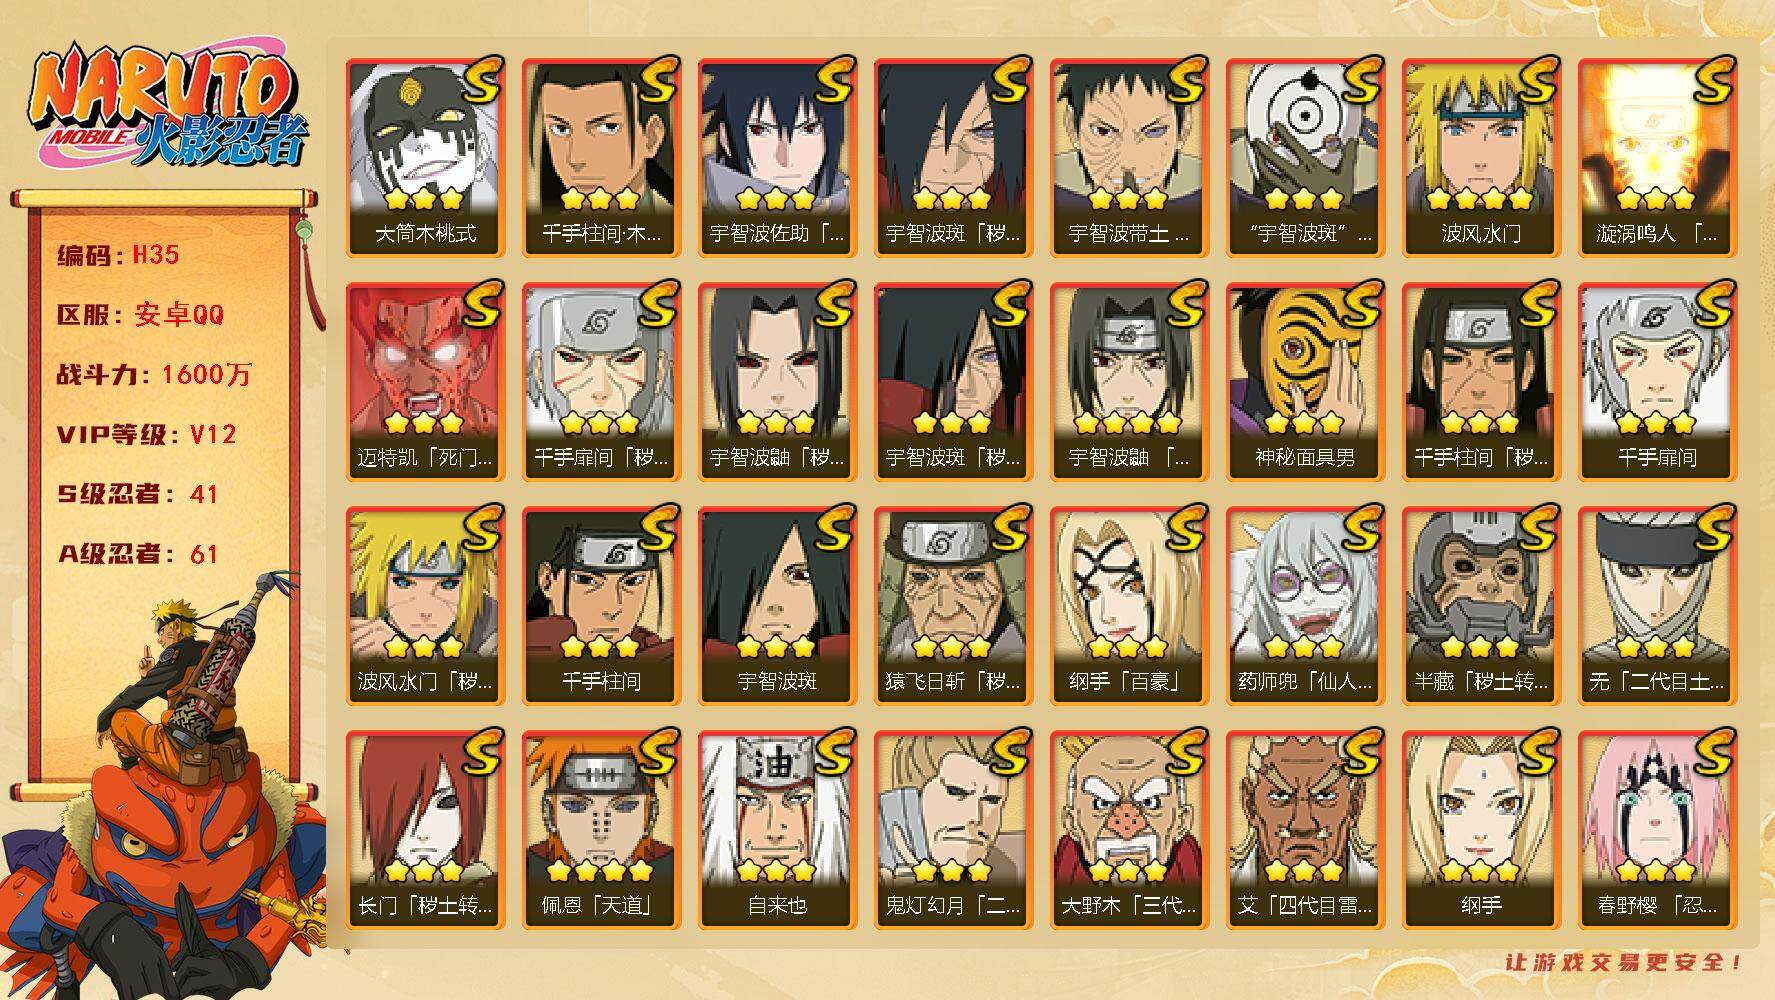Select the 大筒木桃式 ninja card
This screenshot has height=1000, width=1775.
pos(425,158)
